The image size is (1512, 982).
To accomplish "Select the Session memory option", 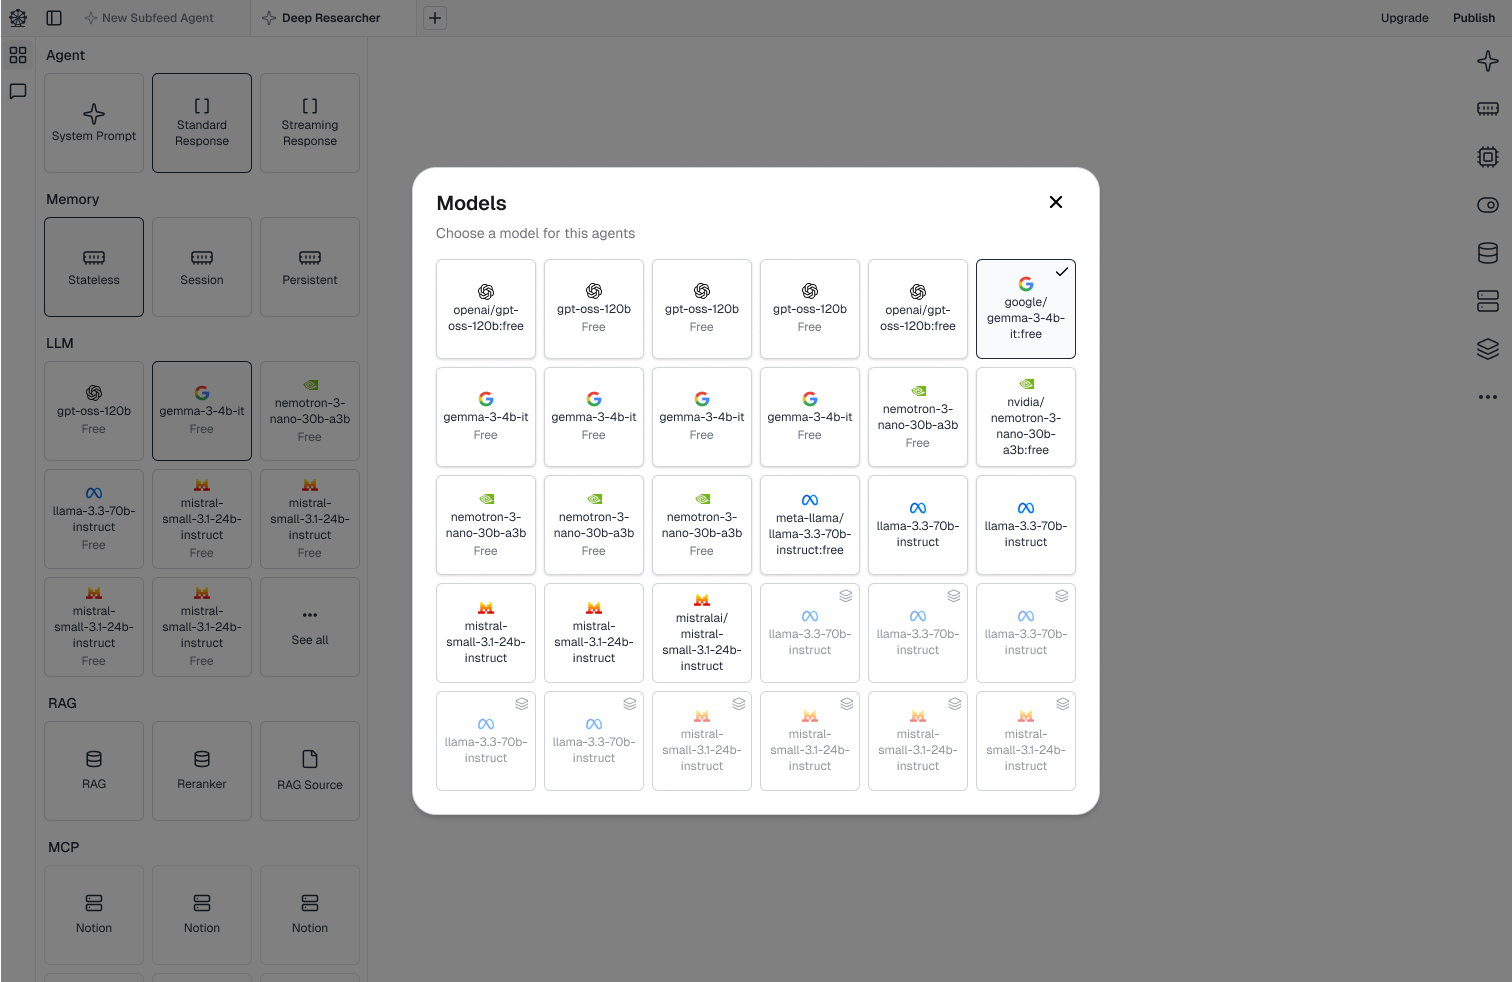I will 202,267.
